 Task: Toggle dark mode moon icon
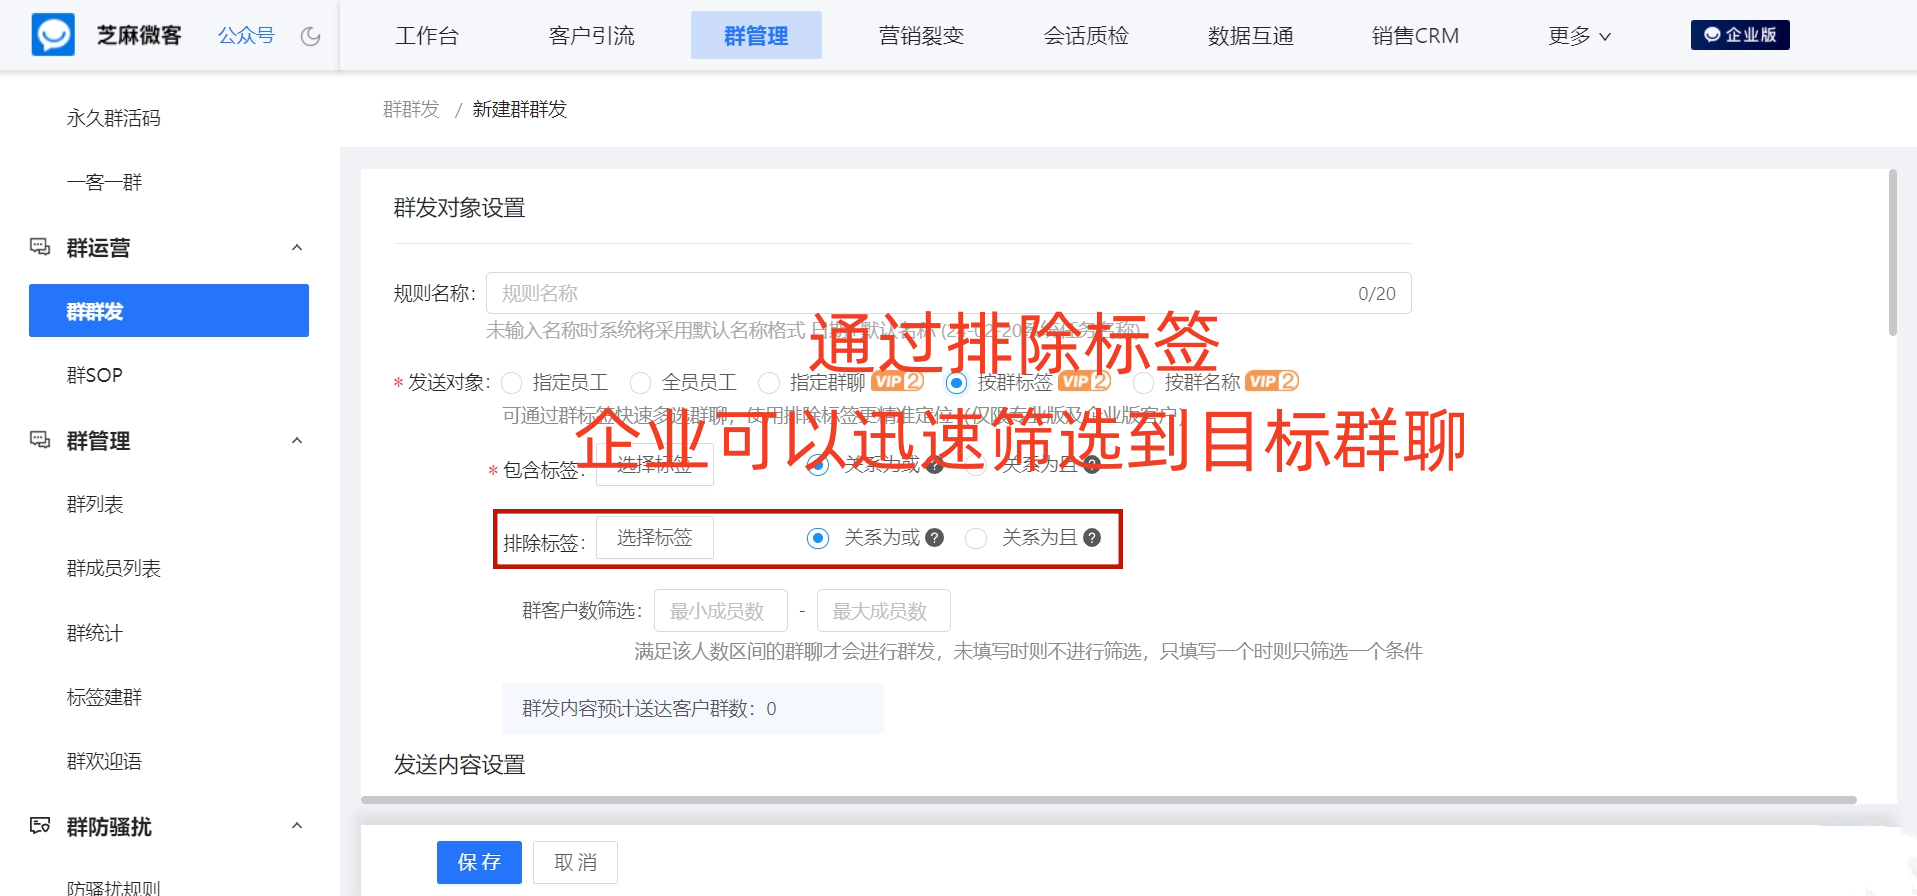coord(311,36)
